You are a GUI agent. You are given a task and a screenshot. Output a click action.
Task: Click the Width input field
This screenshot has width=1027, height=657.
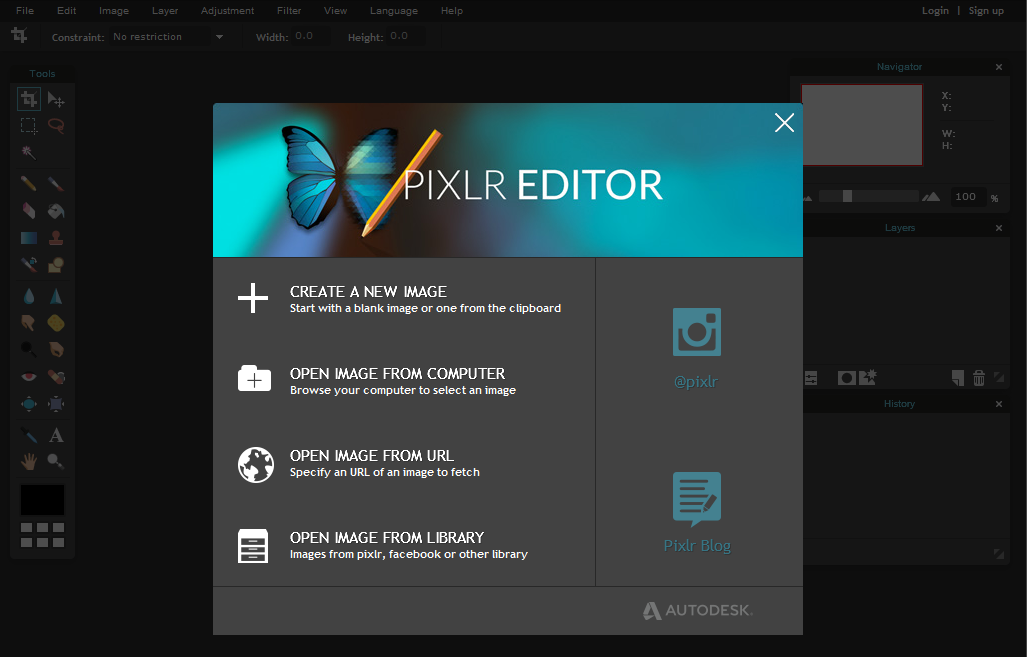(x=310, y=36)
